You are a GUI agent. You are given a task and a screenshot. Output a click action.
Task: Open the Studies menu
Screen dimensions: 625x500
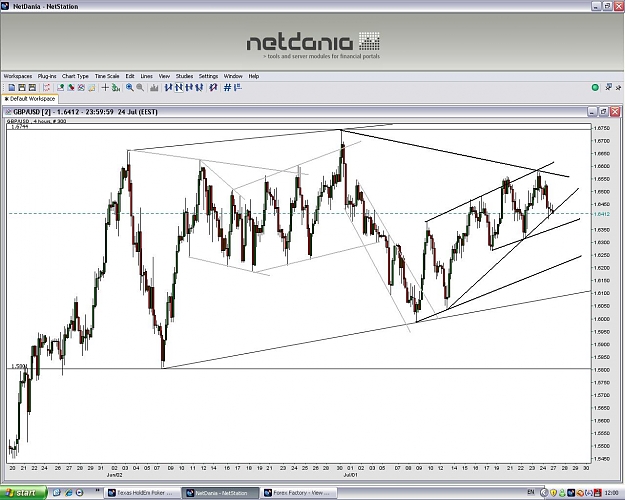click(x=184, y=76)
